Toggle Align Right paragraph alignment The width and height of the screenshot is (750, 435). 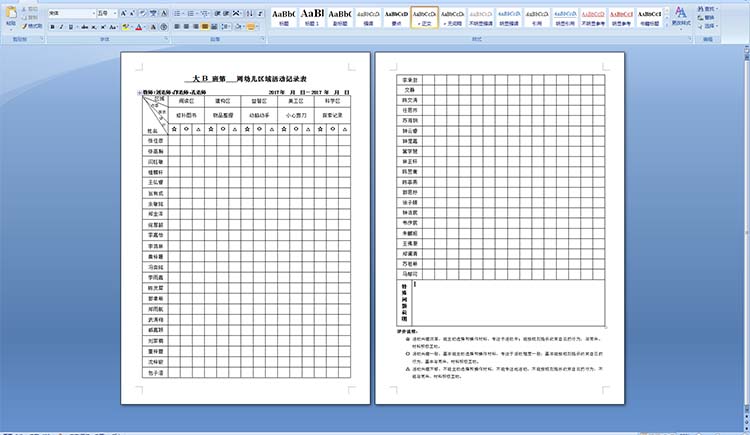tap(196, 27)
